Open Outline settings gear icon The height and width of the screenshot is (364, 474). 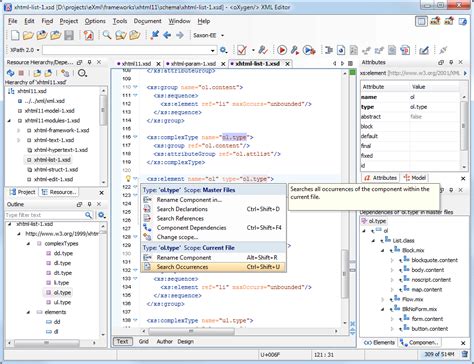pos(102,215)
